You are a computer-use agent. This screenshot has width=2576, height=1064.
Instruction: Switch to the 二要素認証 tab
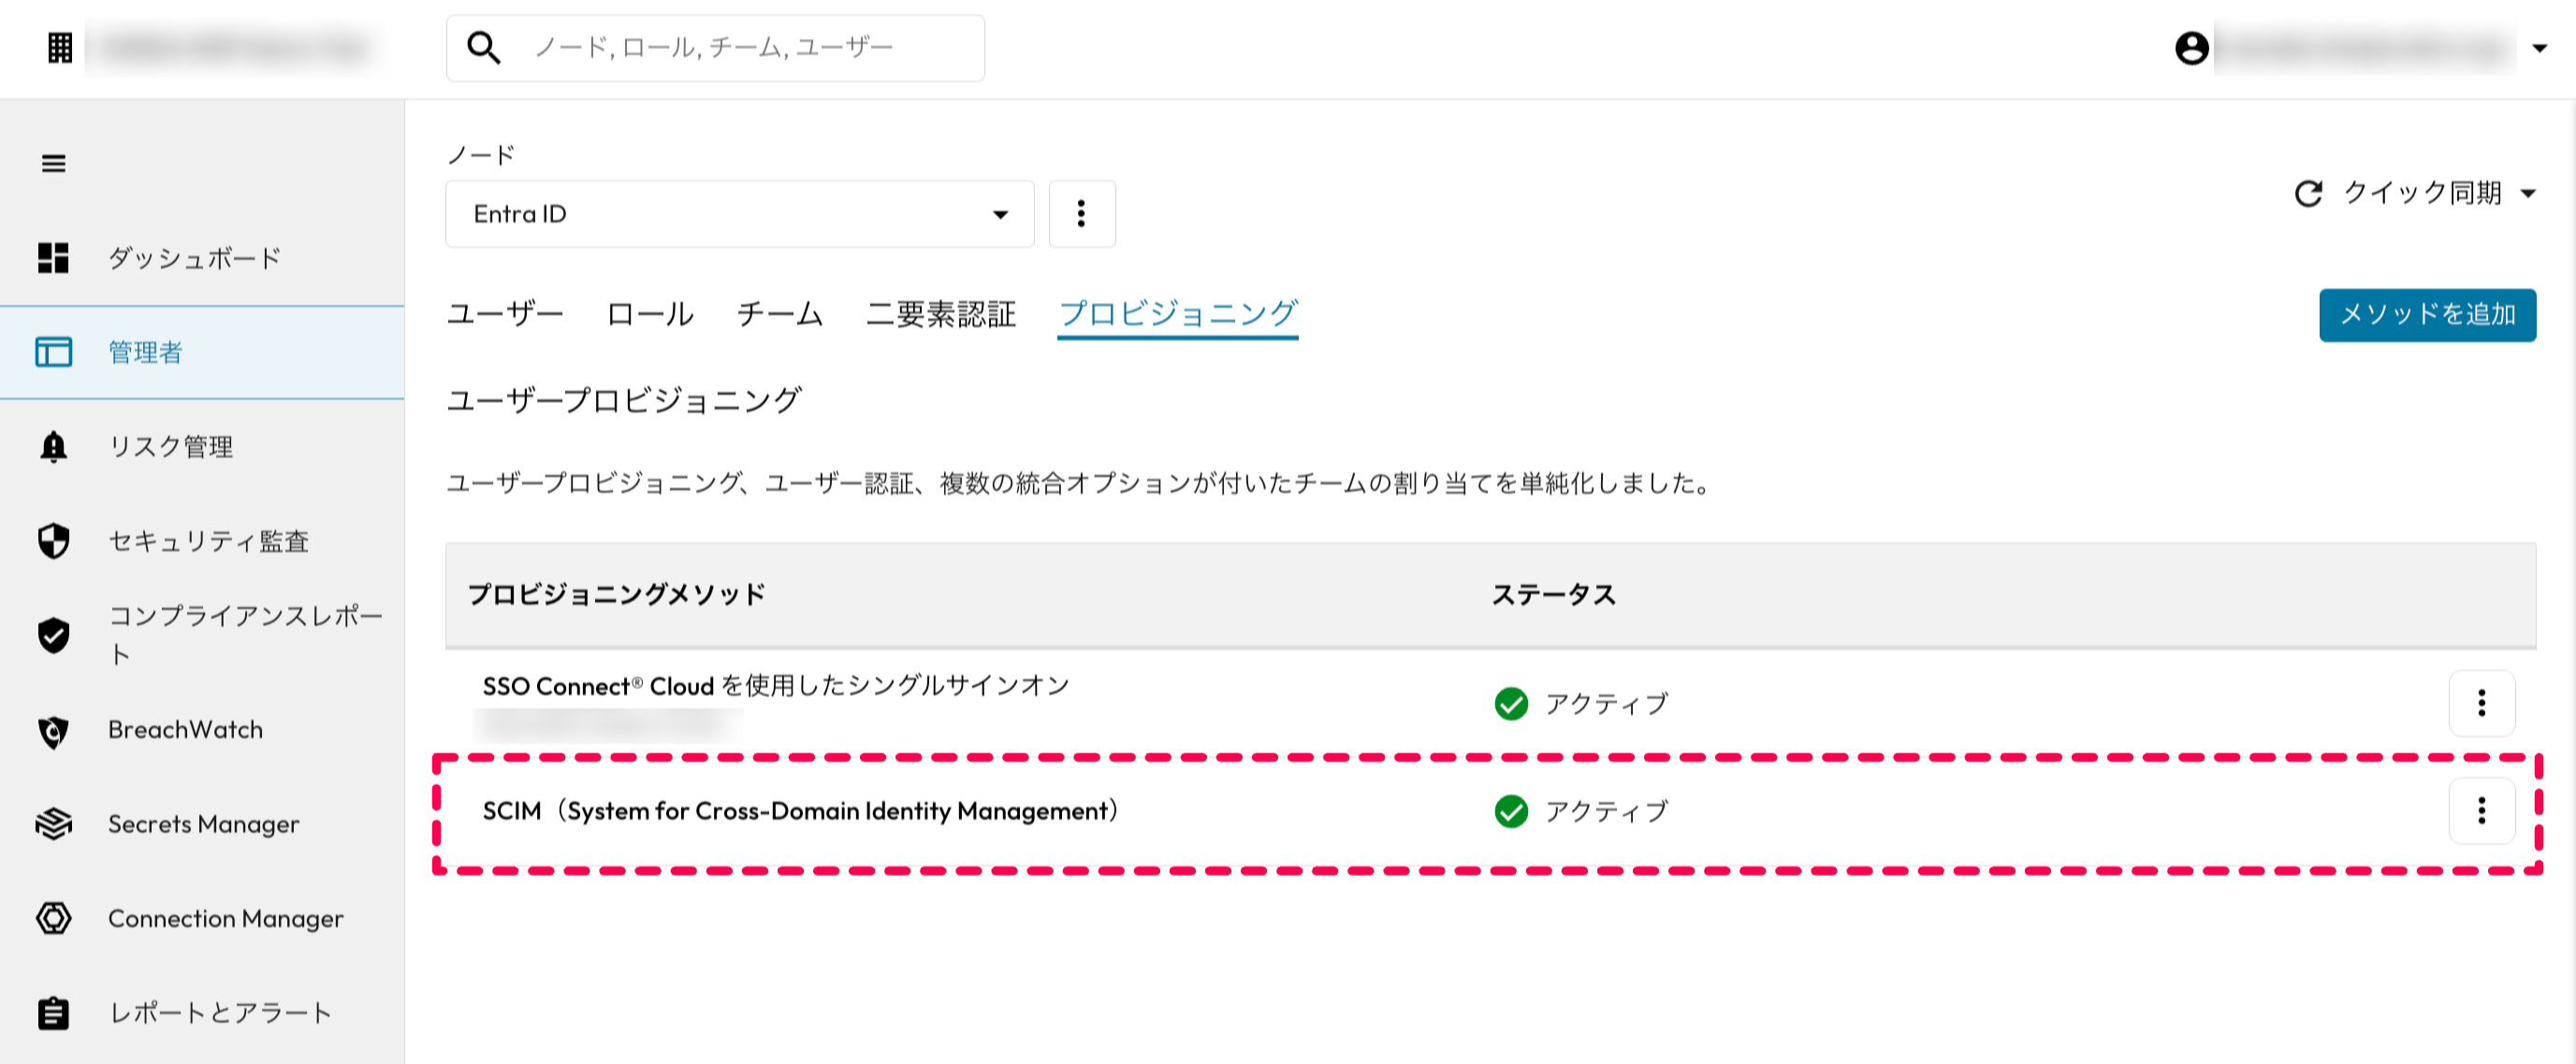tap(940, 314)
